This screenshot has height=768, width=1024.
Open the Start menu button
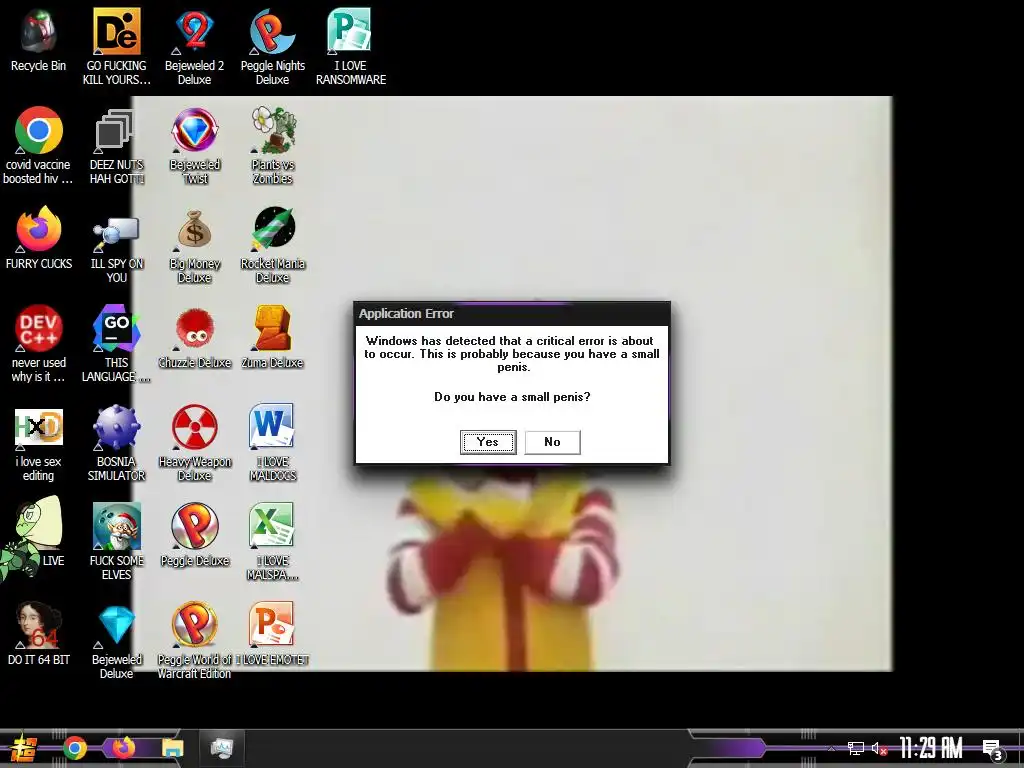[23, 748]
